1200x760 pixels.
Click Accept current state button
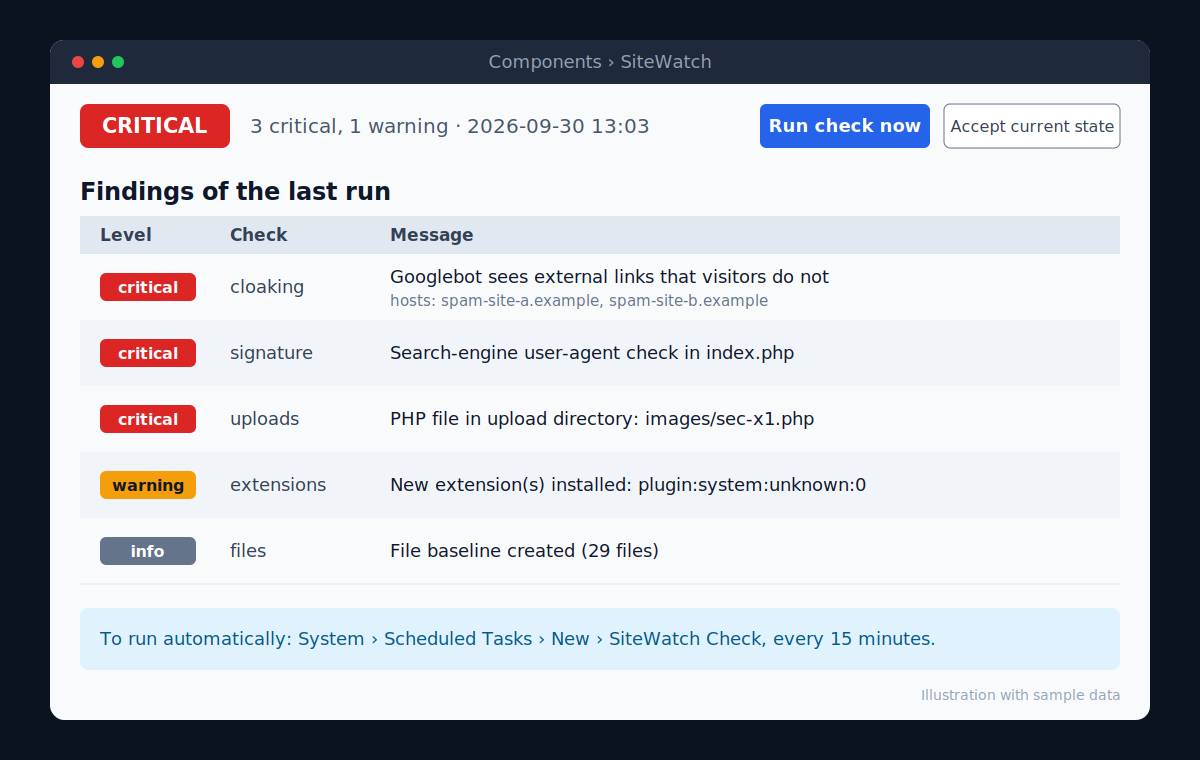pos(1032,126)
